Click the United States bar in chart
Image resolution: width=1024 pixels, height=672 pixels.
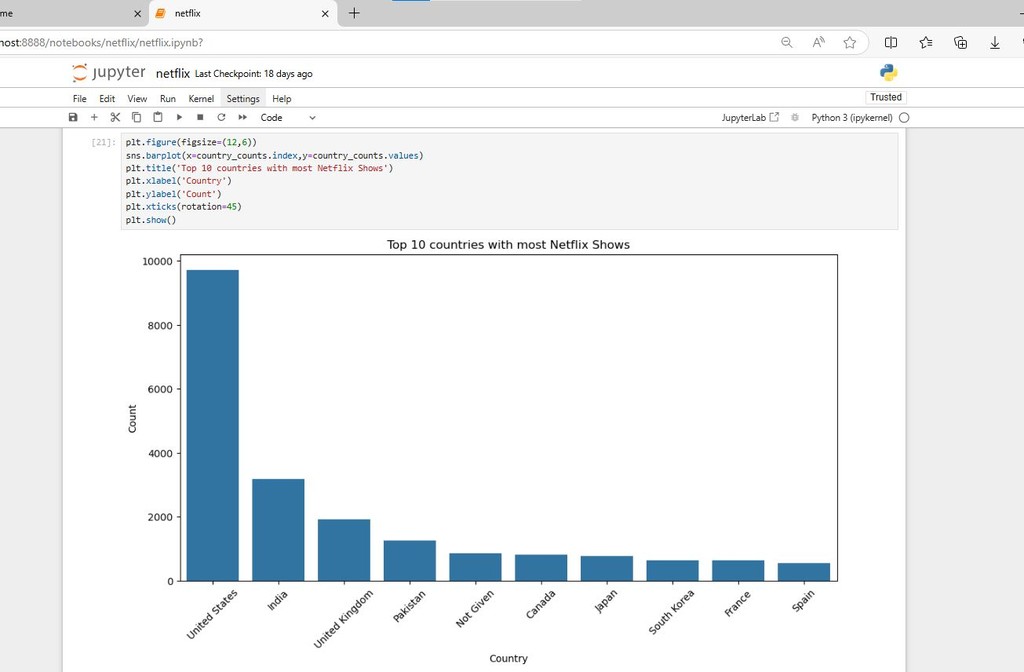point(213,425)
